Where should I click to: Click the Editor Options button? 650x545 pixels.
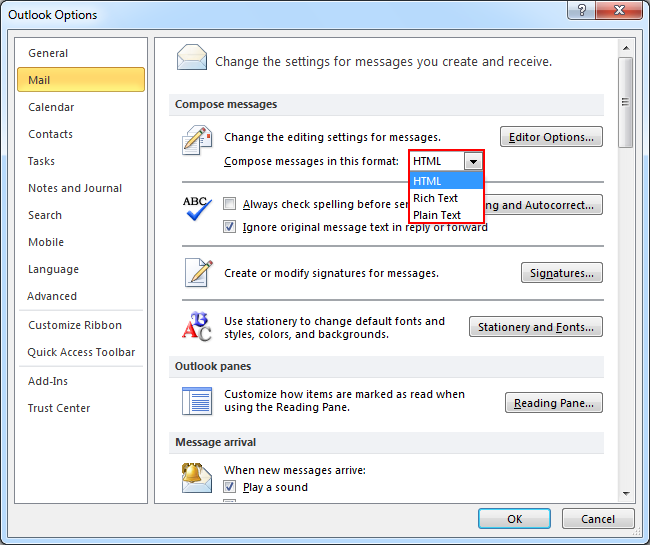[x=551, y=137]
